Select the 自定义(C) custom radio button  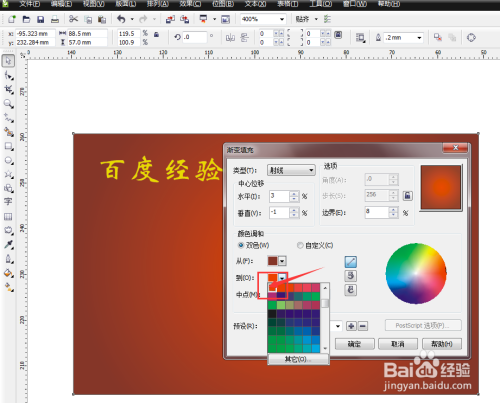point(300,245)
